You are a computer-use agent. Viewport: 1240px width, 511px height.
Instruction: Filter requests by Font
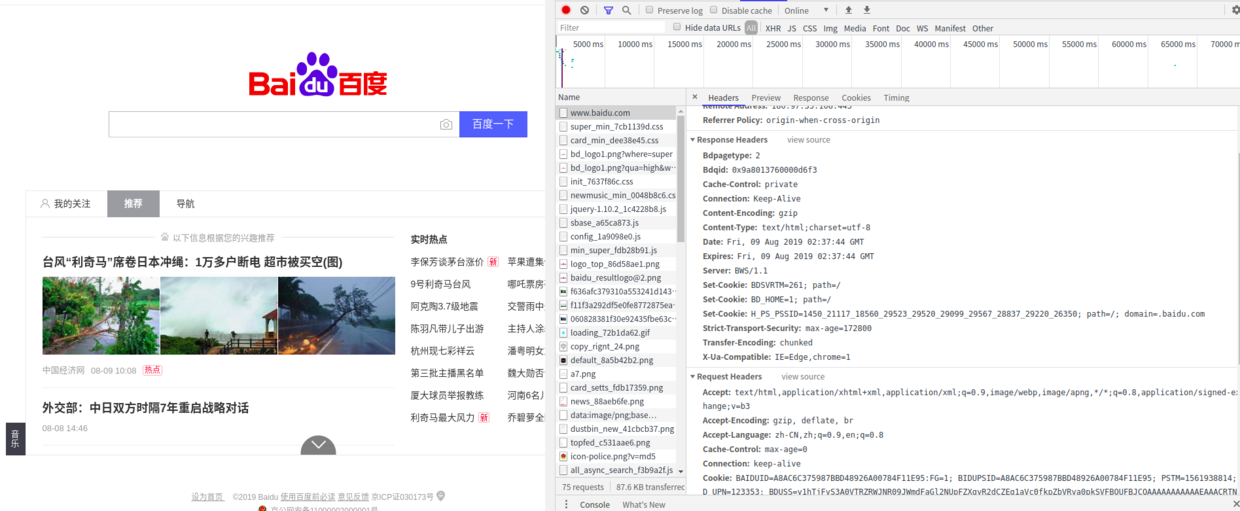(x=881, y=28)
